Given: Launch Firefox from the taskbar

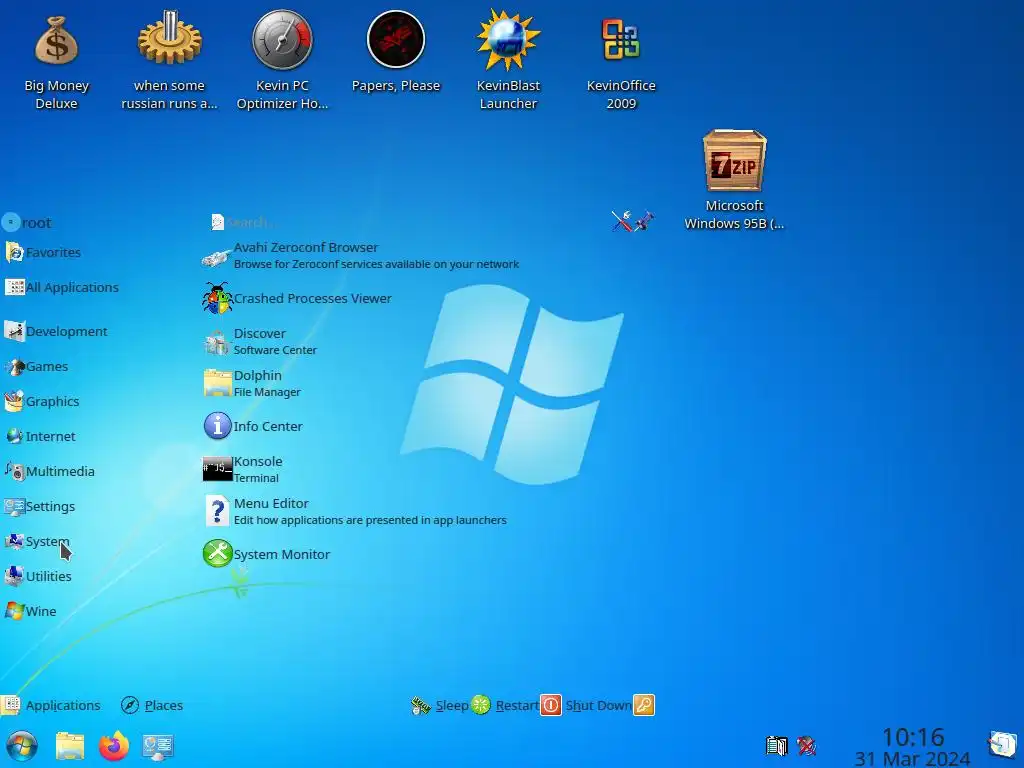Looking at the screenshot, I should point(114,746).
